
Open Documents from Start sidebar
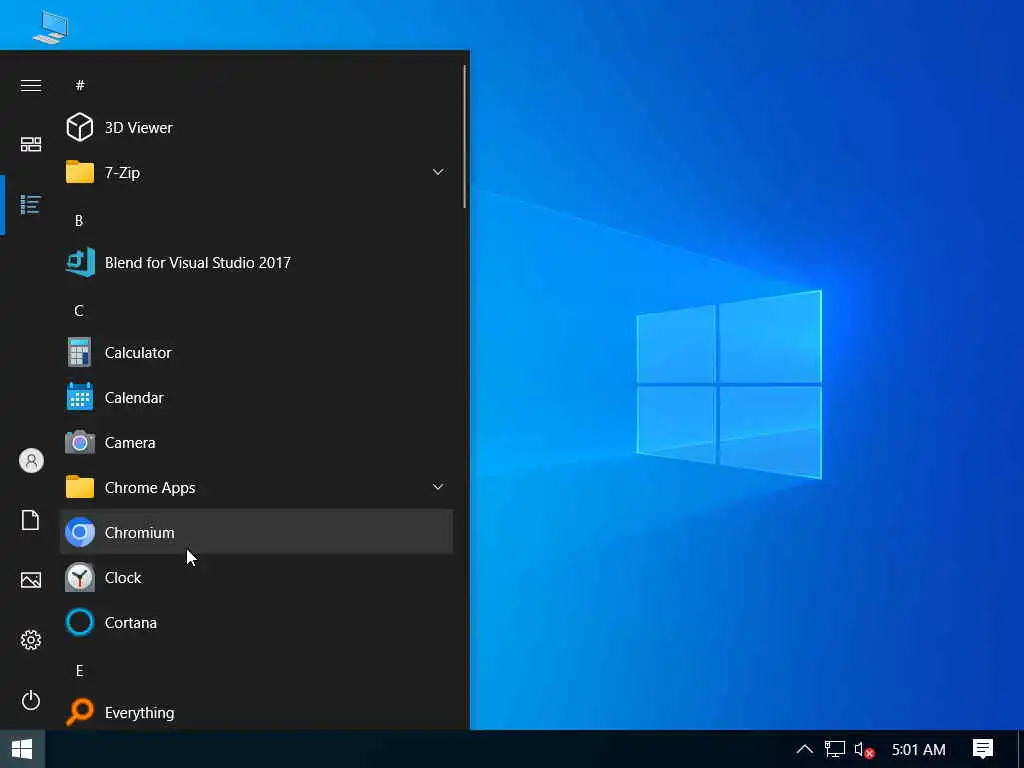click(31, 520)
